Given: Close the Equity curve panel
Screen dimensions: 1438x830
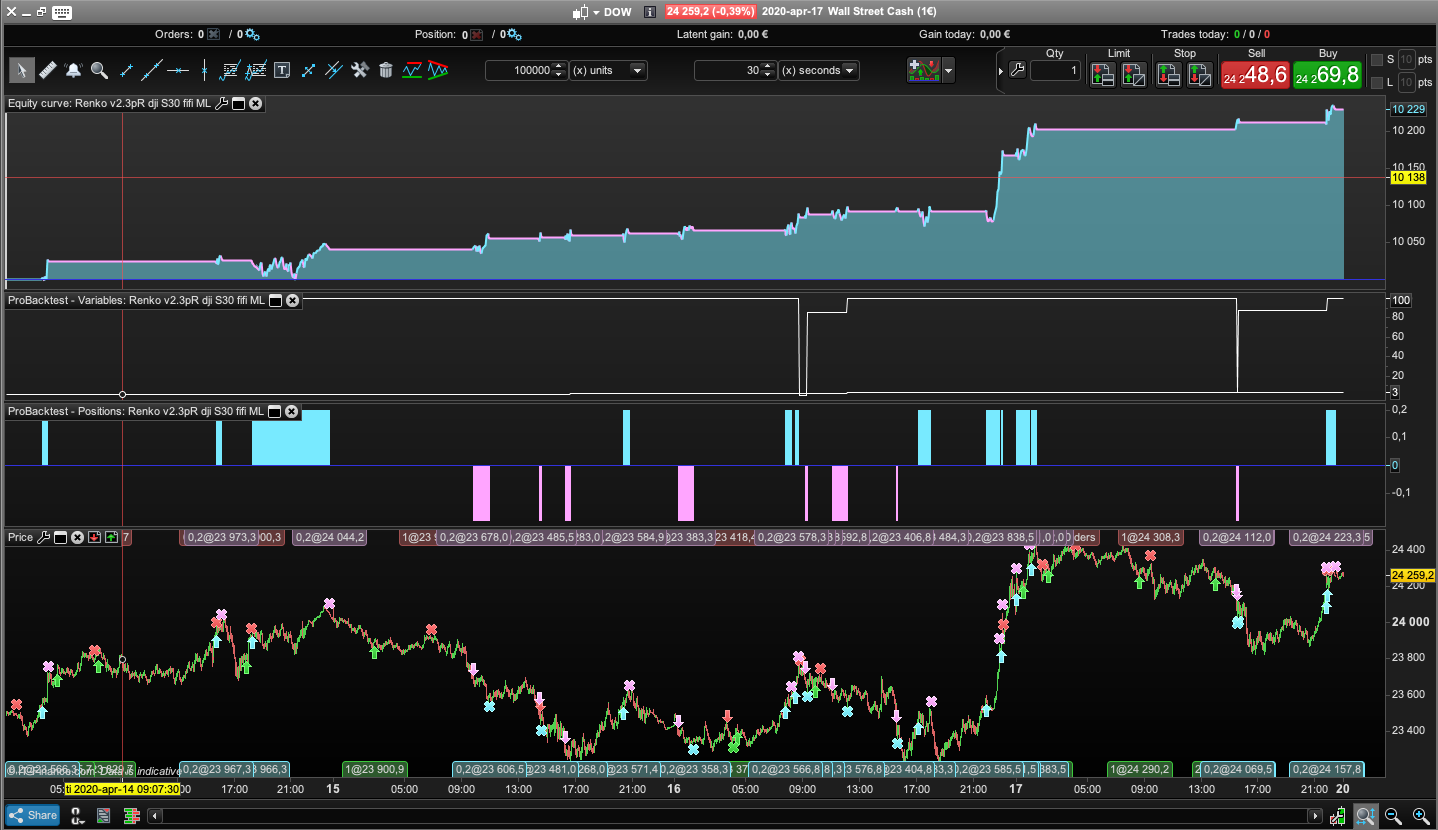Looking at the screenshot, I should click(256, 103).
